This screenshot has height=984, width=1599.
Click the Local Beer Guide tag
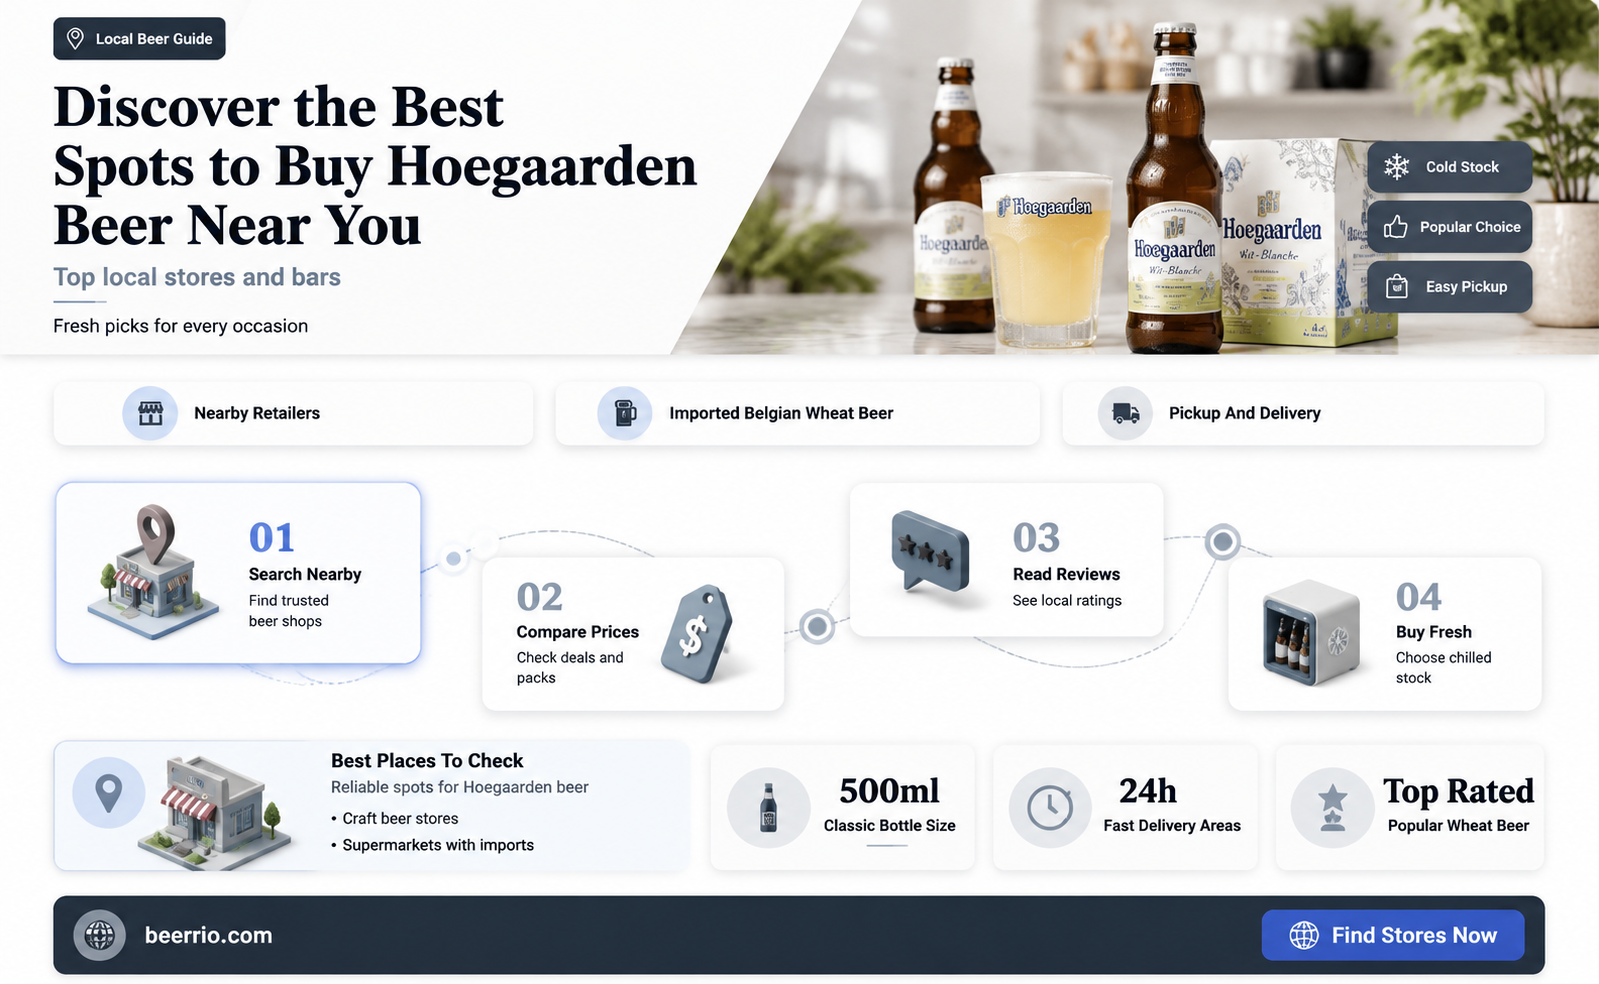click(139, 39)
